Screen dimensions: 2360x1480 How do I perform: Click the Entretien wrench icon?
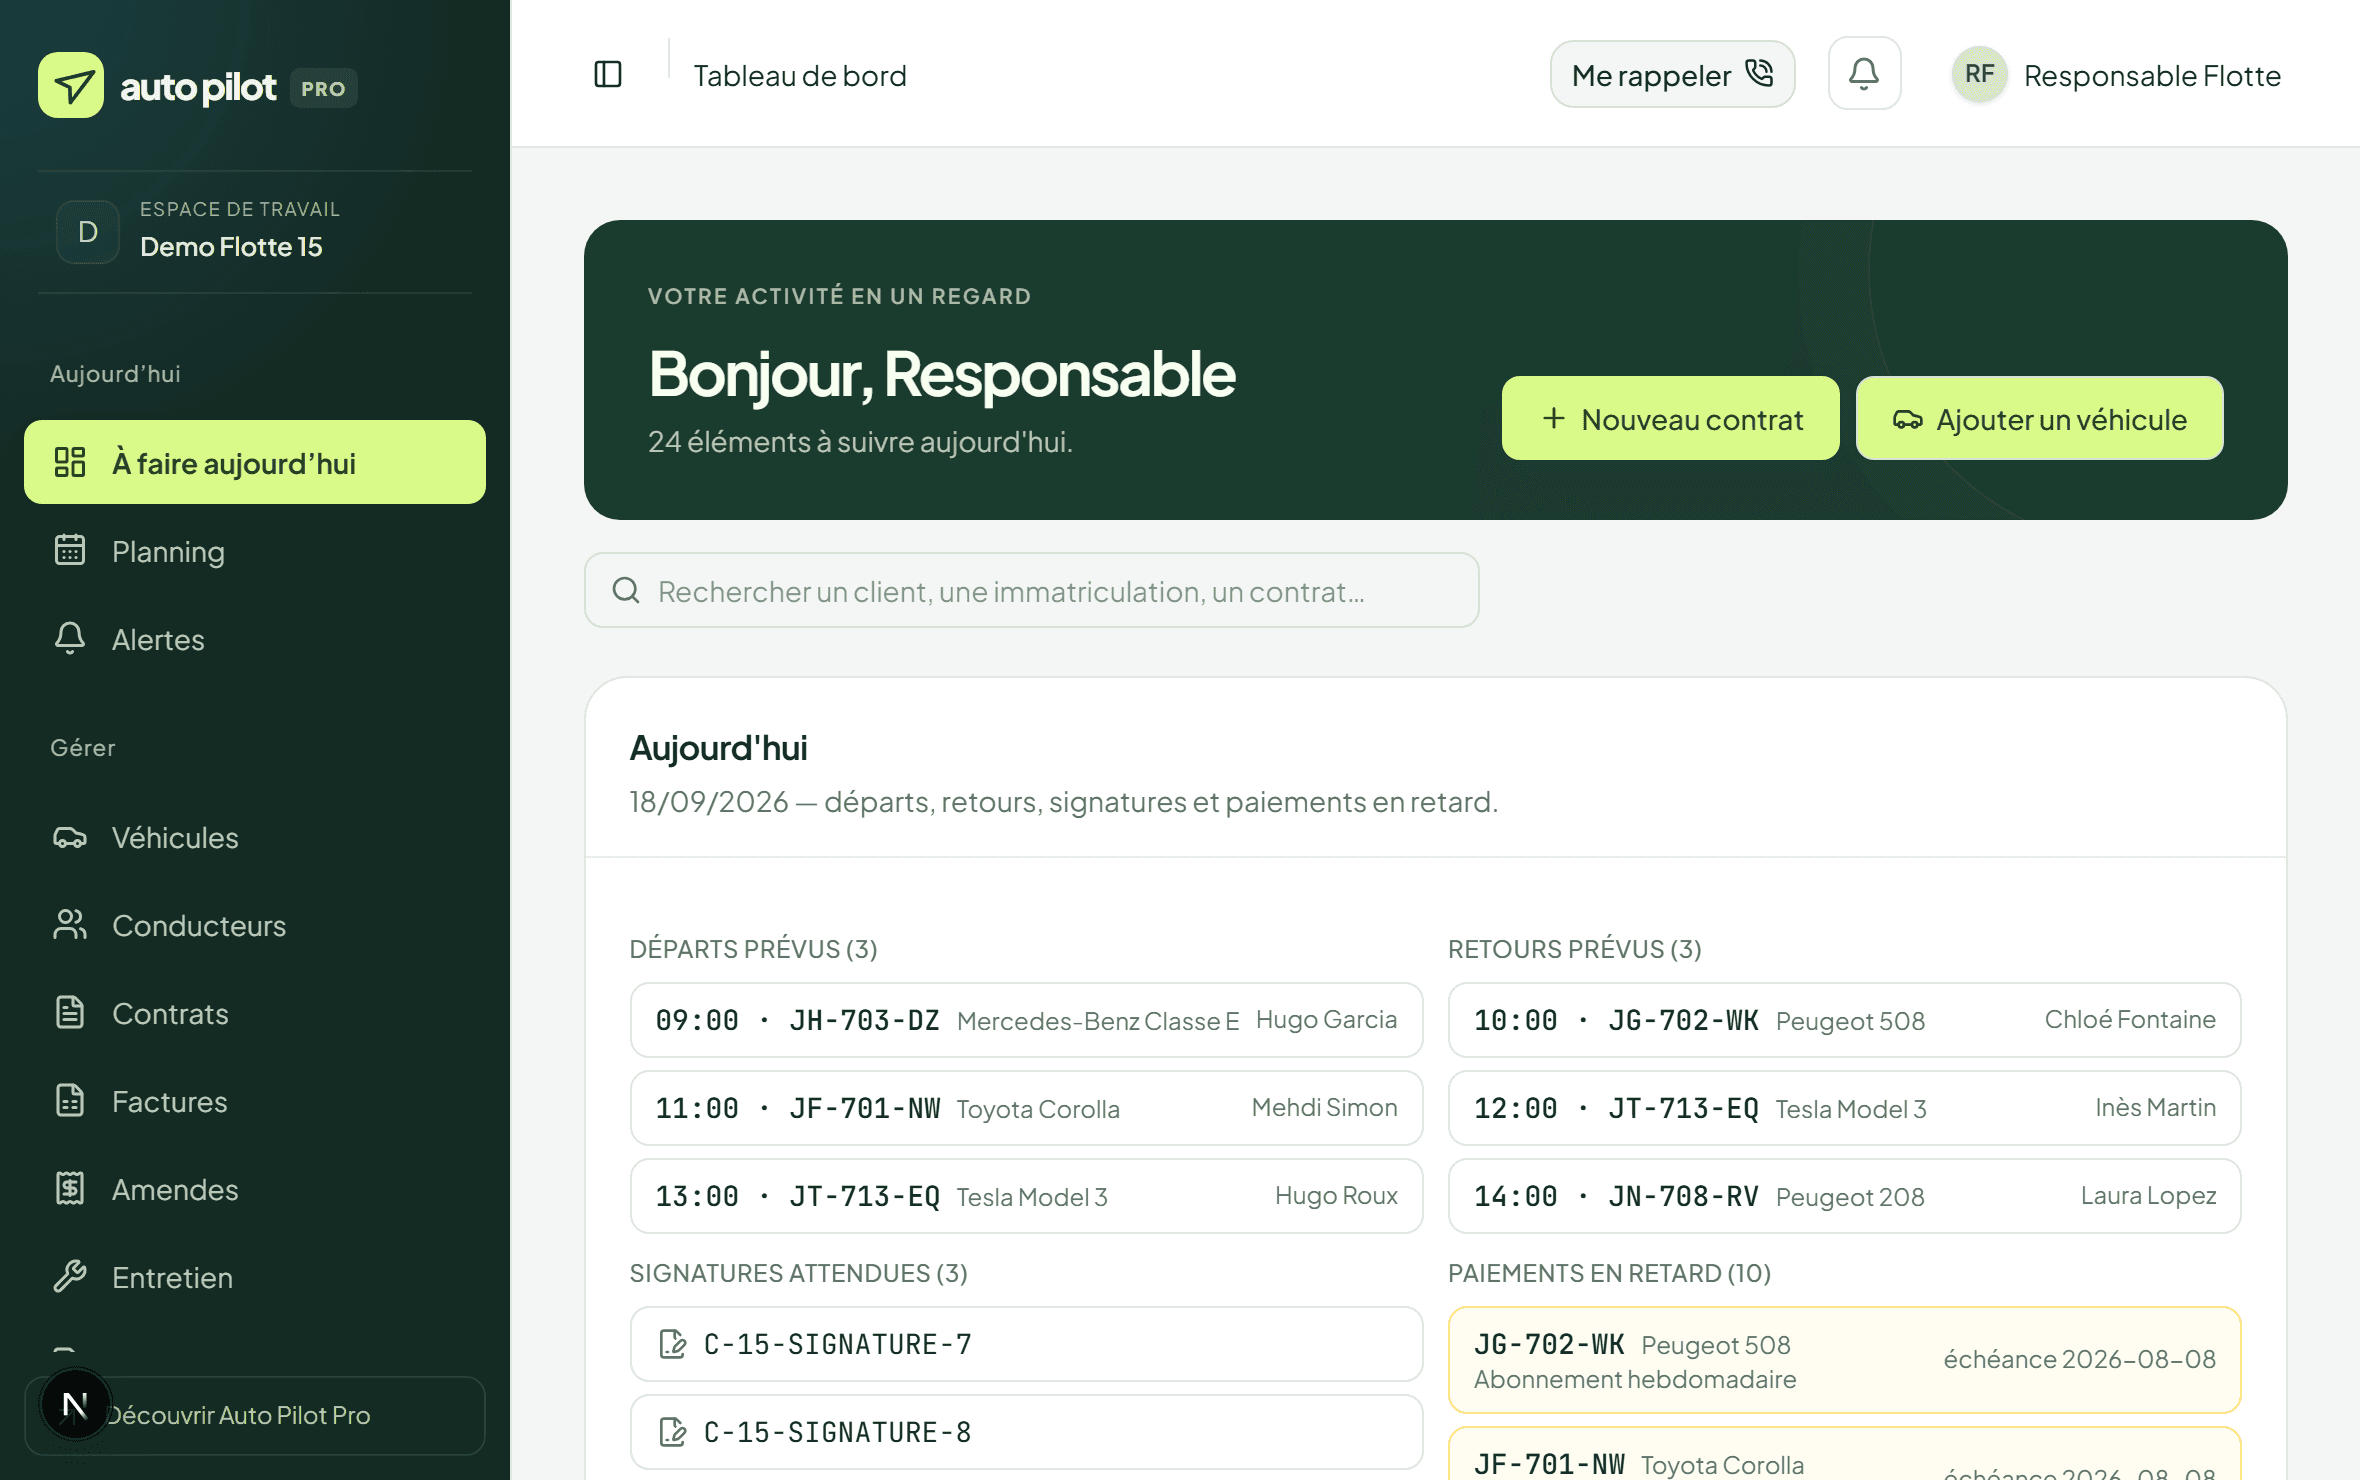70,1276
